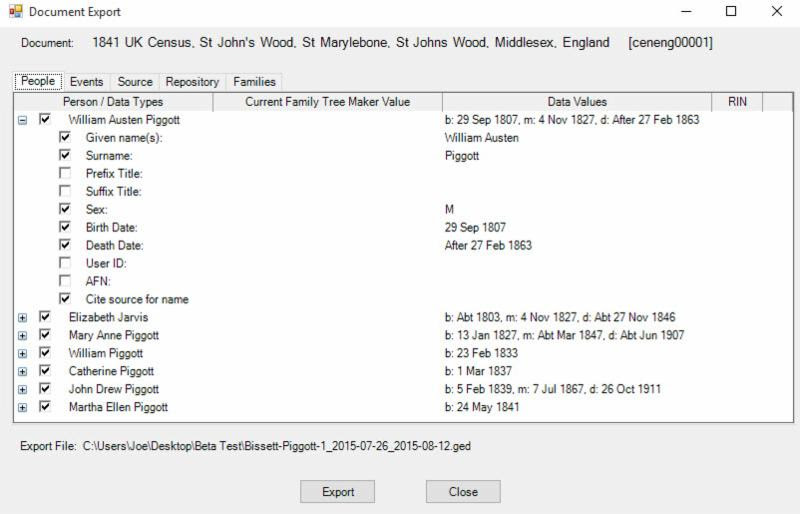Uncheck Mary Anne Piggott checkbox
Viewport: 800px width, 514px height.
pyautogui.click(x=45, y=335)
